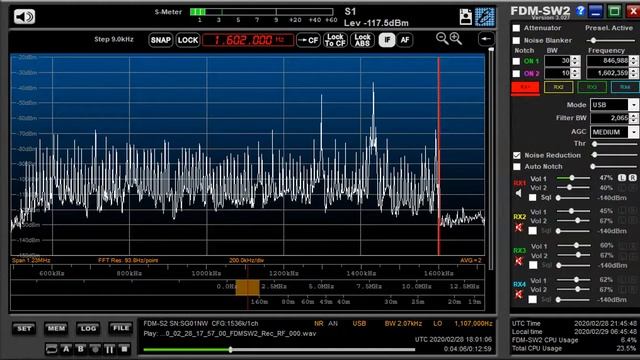Click the orange band selector block in frequency ruler
This screenshot has height=360, width=640.
pos(247,287)
